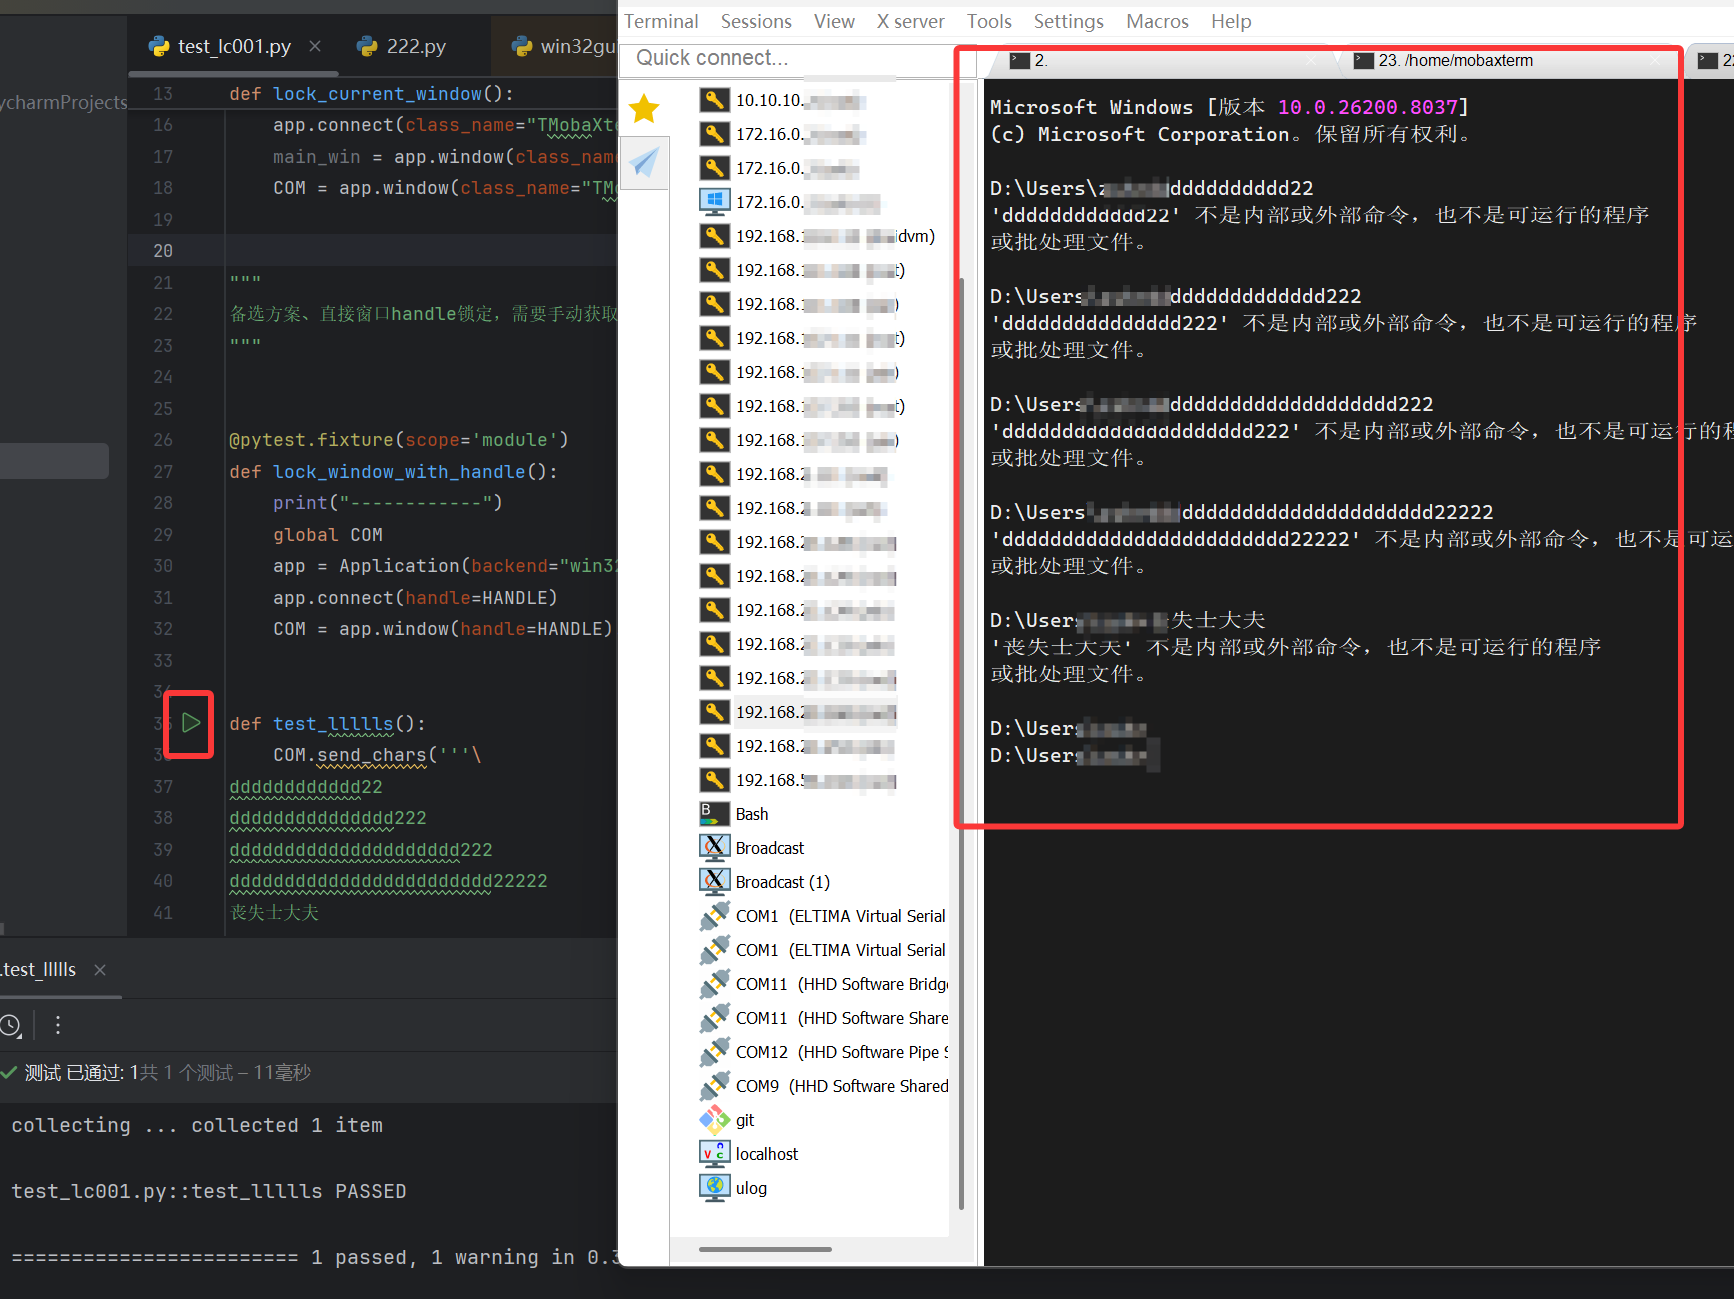
Task: Click the 'global COM' code line
Action: [x=328, y=535]
